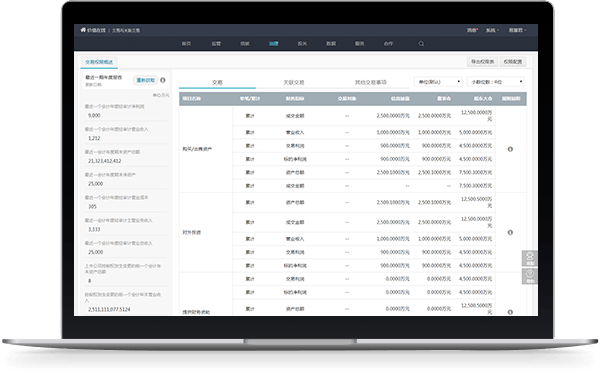Switch to the 关联交易 tab
This screenshot has width=600, height=373.
tap(293, 82)
